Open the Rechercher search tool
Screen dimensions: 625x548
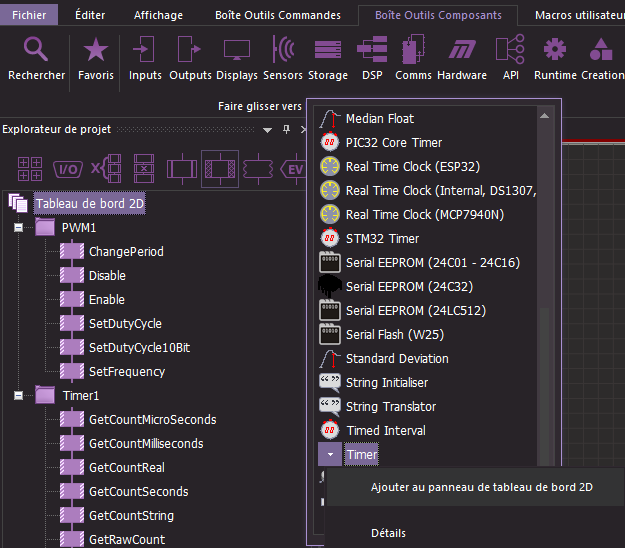36,58
